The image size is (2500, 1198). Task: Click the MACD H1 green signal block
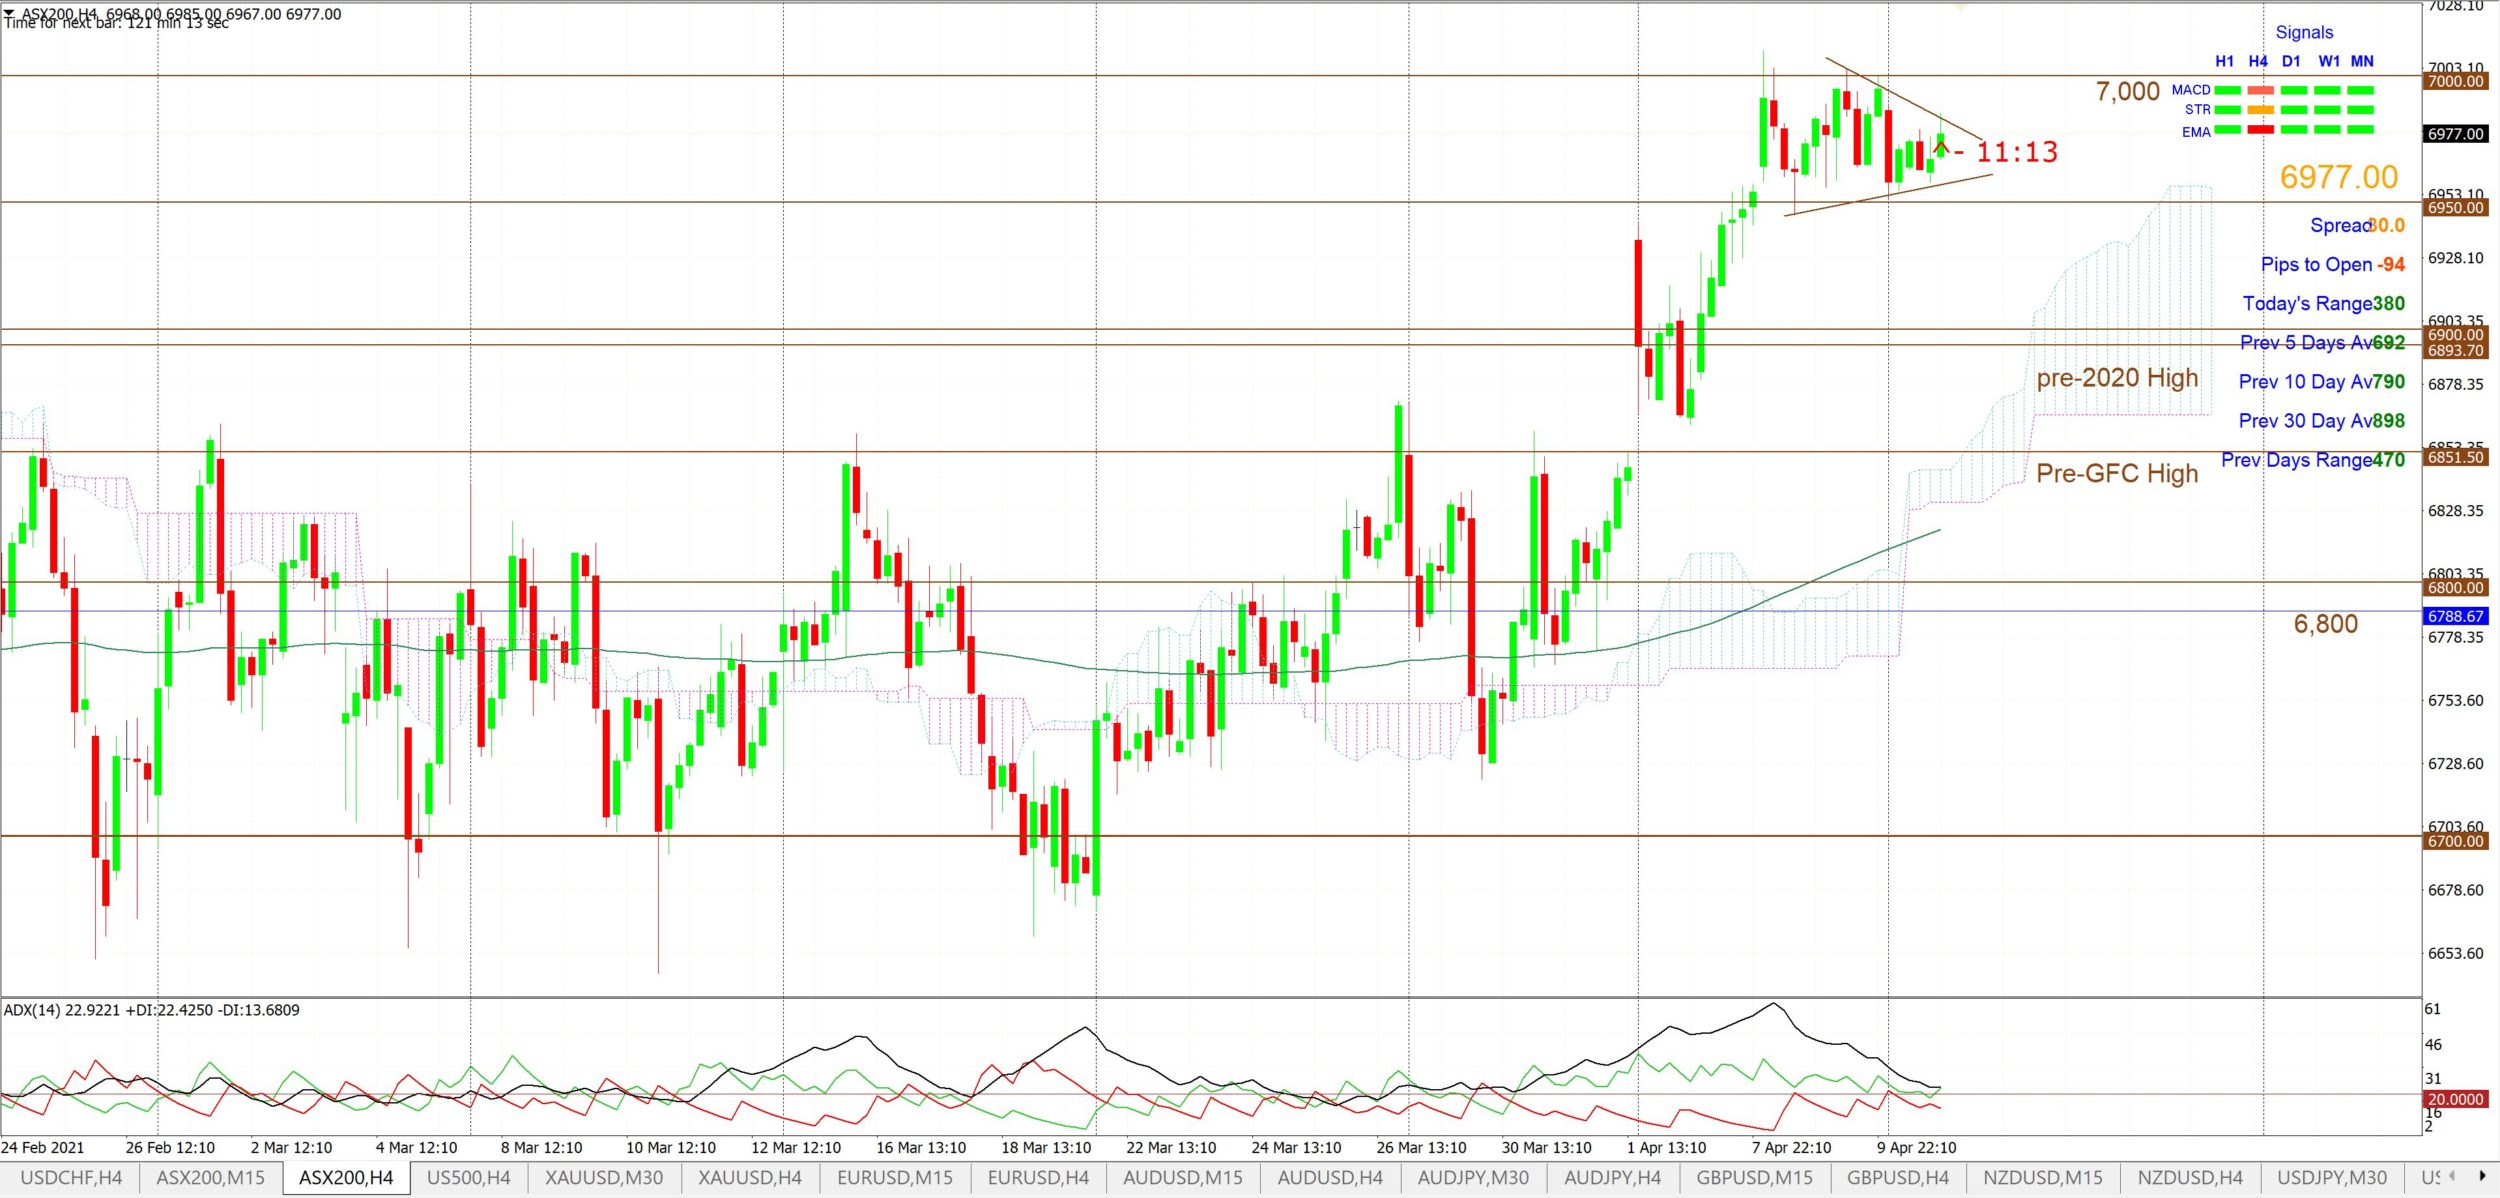tap(2227, 90)
